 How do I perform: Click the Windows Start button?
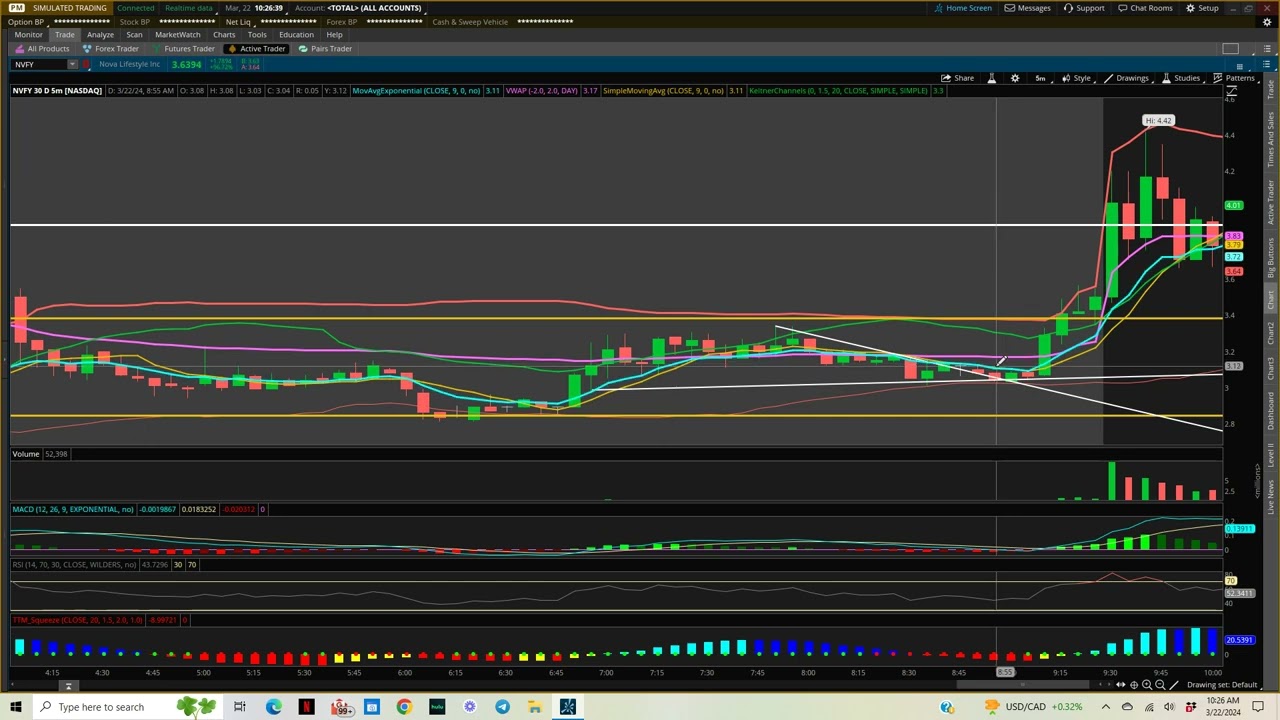click(x=15, y=707)
